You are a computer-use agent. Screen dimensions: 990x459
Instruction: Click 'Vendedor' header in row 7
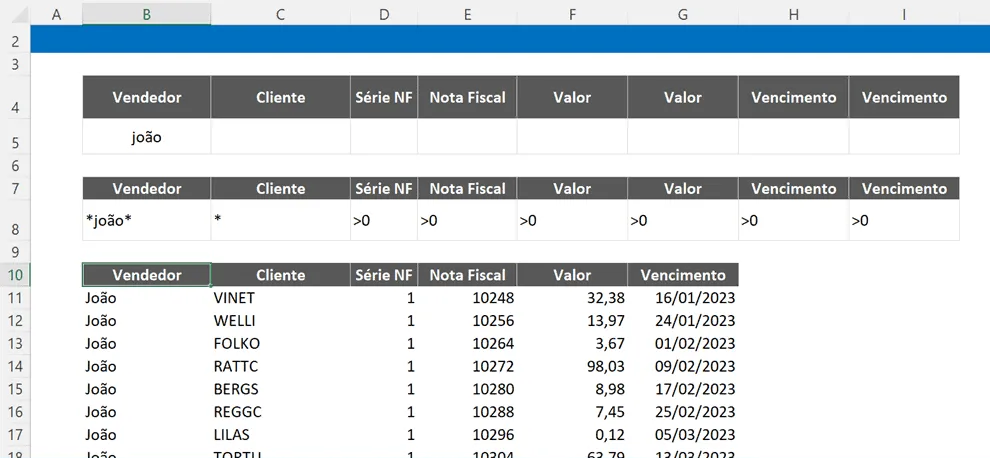coord(146,188)
